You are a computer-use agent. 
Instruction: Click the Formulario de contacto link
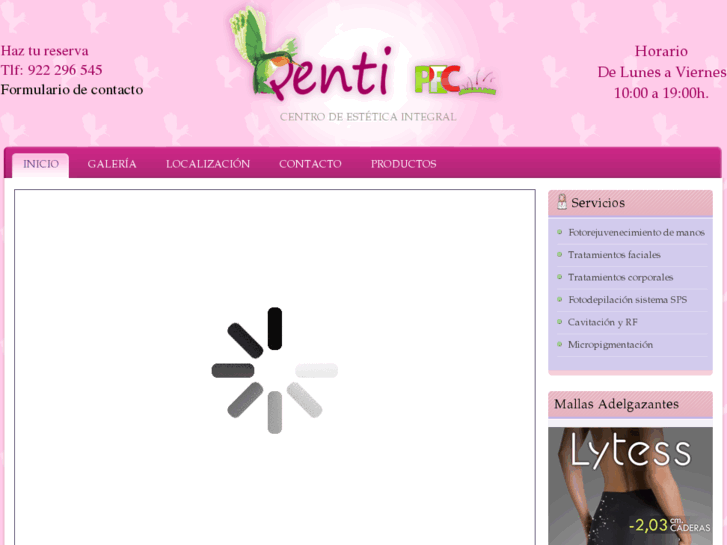tap(72, 90)
